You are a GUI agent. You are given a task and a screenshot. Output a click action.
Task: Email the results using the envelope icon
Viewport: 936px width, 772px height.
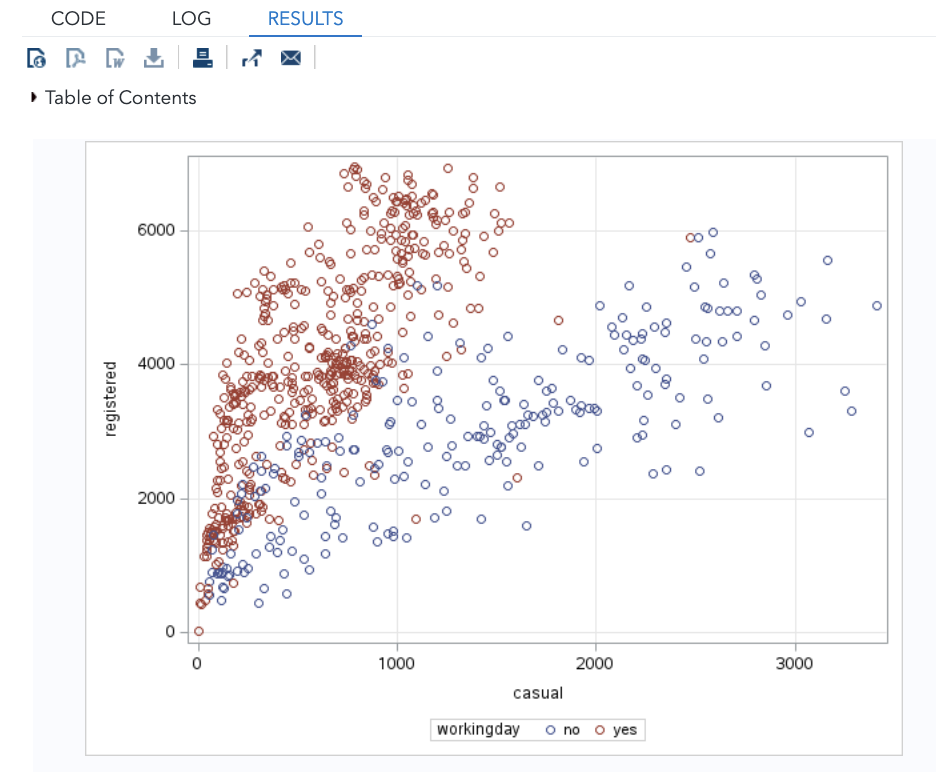(x=290, y=58)
